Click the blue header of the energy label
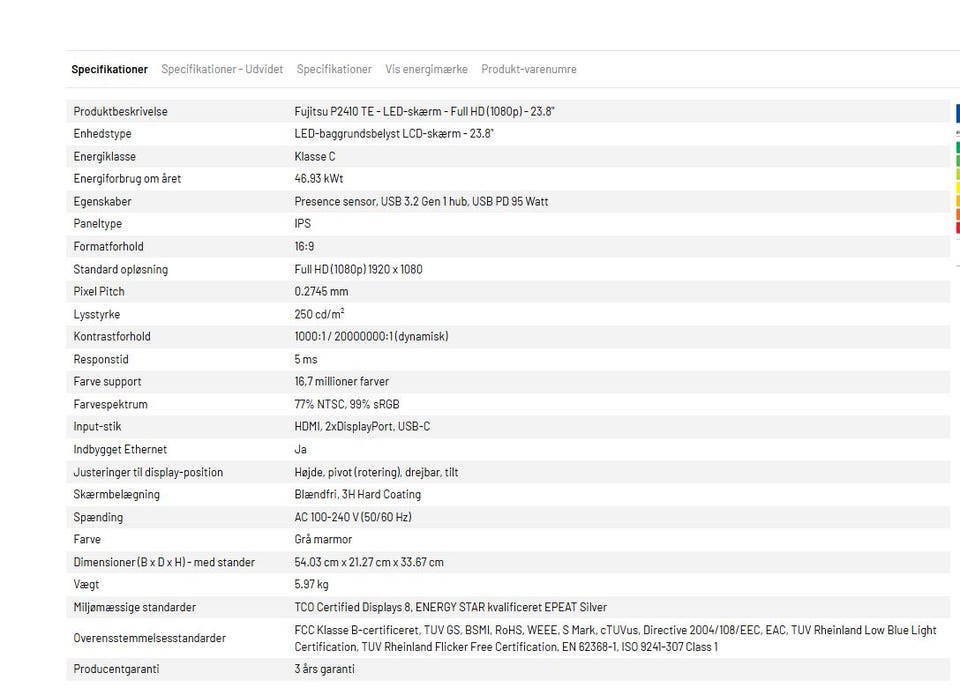This screenshot has width=960, height=688. click(957, 112)
